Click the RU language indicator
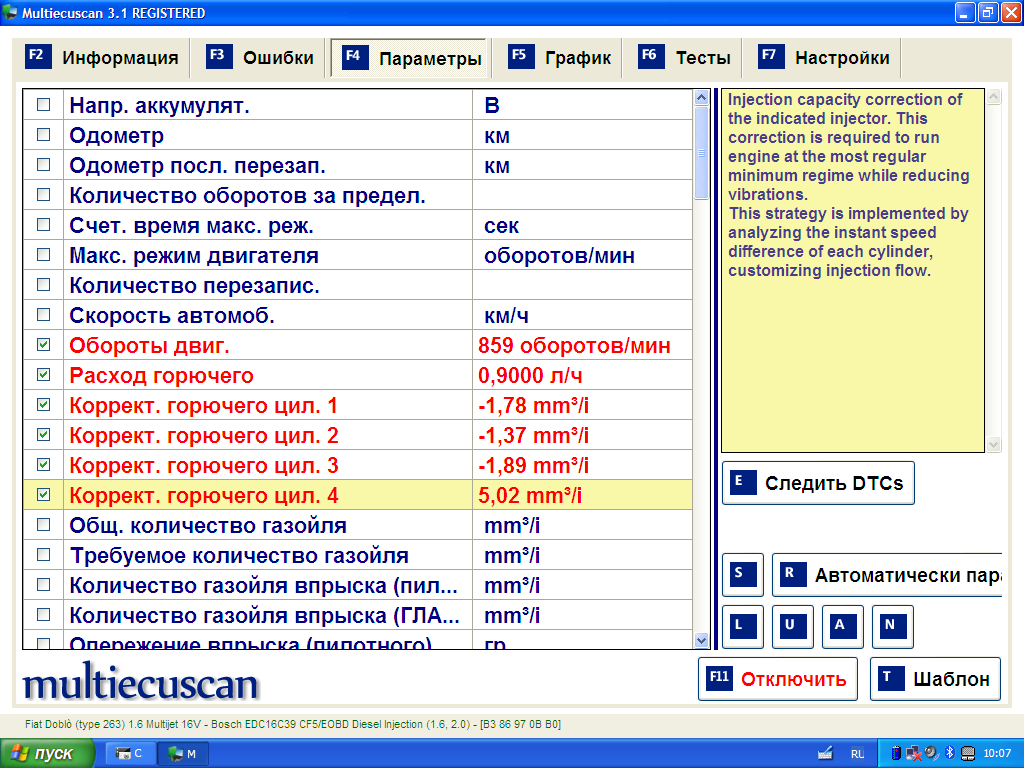Viewport: 1024px width, 768px height. [x=857, y=754]
